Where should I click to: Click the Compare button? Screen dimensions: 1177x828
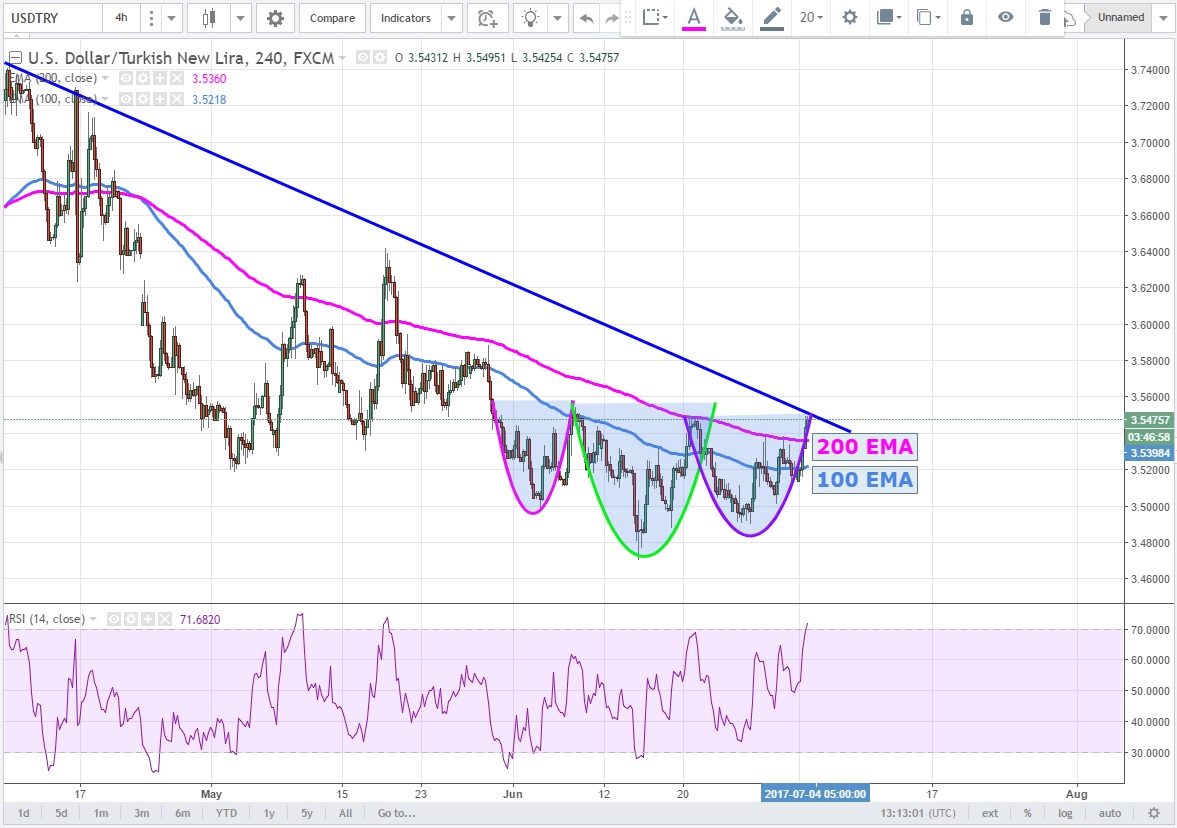coord(332,18)
